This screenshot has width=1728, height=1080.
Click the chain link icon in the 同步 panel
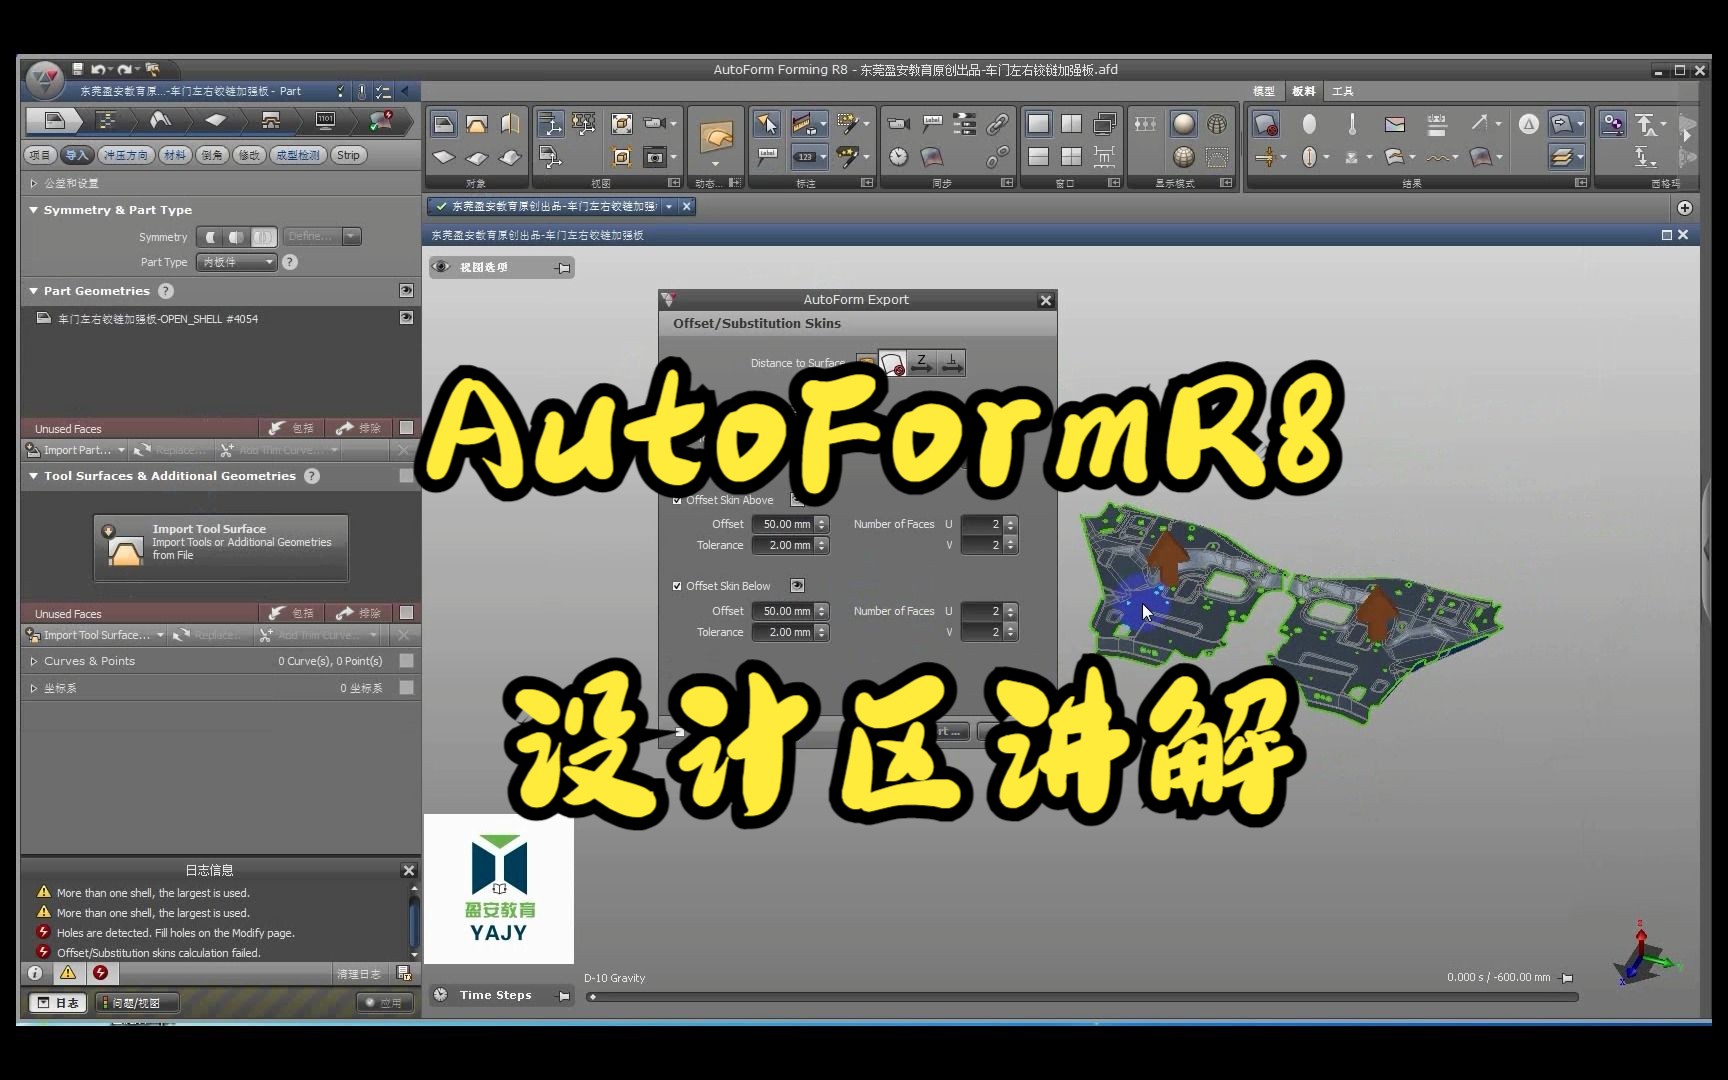pos(998,124)
